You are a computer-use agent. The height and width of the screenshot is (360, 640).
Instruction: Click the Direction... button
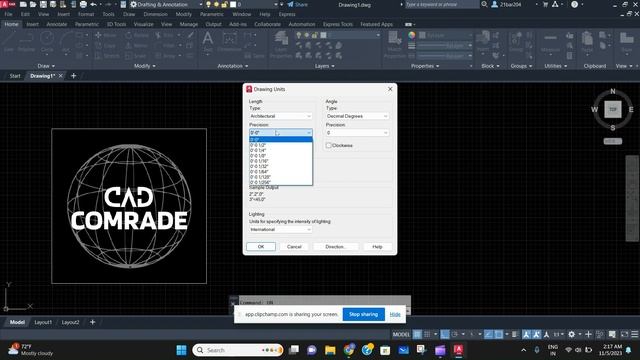[x=336, y=247]
